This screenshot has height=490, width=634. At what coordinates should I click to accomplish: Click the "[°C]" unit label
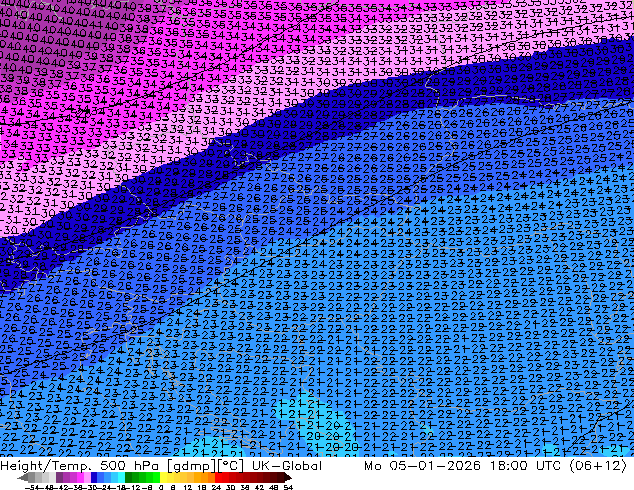(x=230, y=466)
